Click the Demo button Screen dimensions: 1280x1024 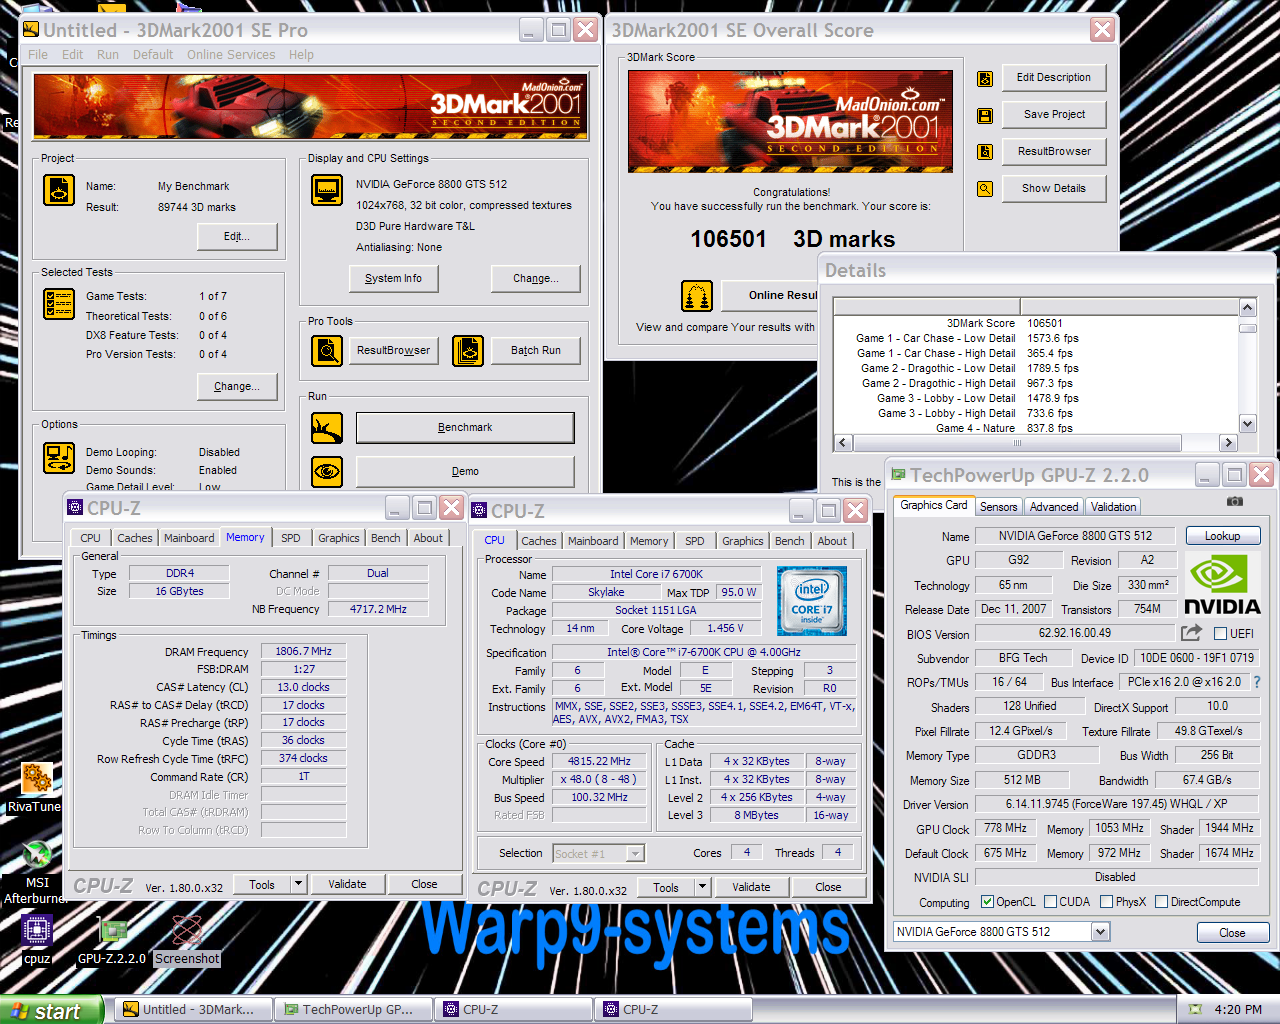465,471
